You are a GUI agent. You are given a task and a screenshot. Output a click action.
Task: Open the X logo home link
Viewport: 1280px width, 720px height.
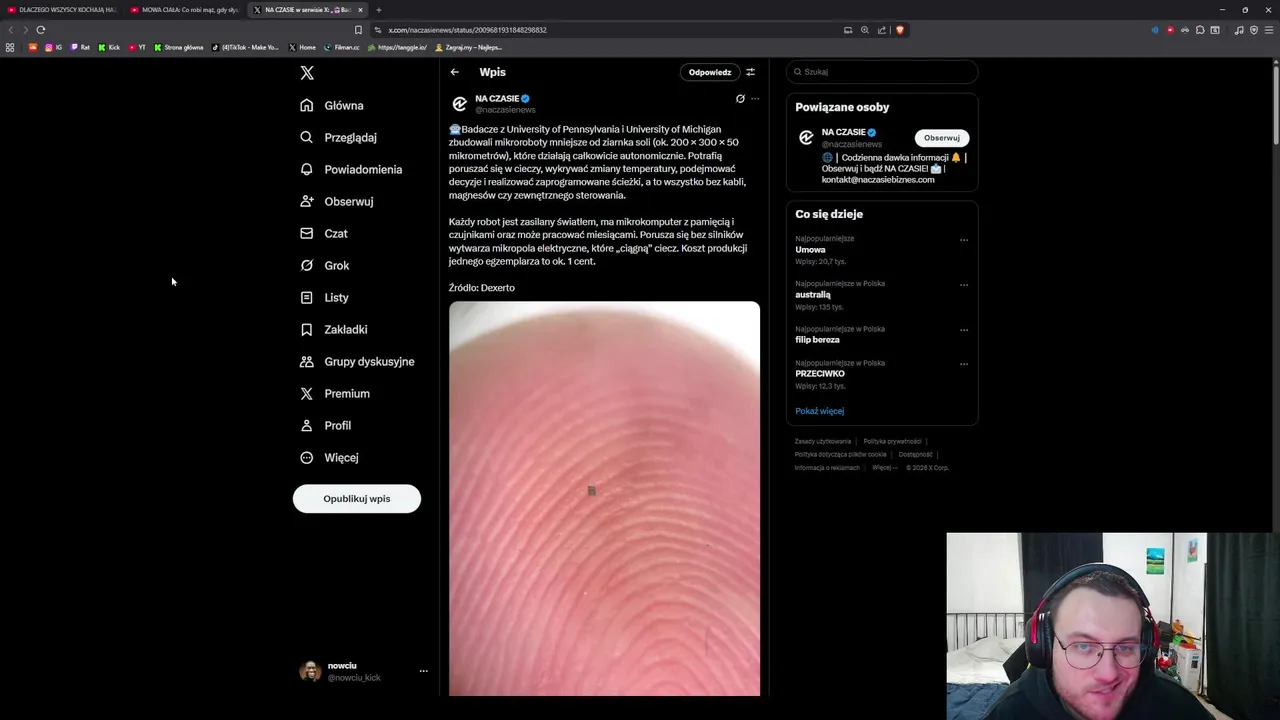point(307,73)
